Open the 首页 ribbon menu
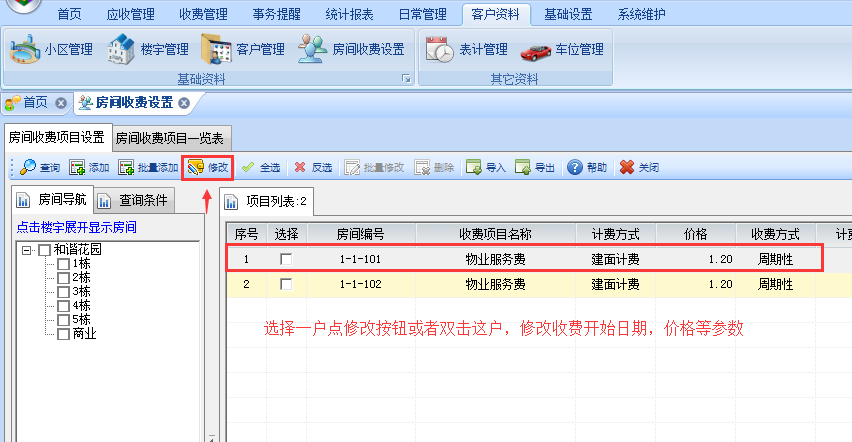The height and width of the screenshot is (442, 852). 70,14
